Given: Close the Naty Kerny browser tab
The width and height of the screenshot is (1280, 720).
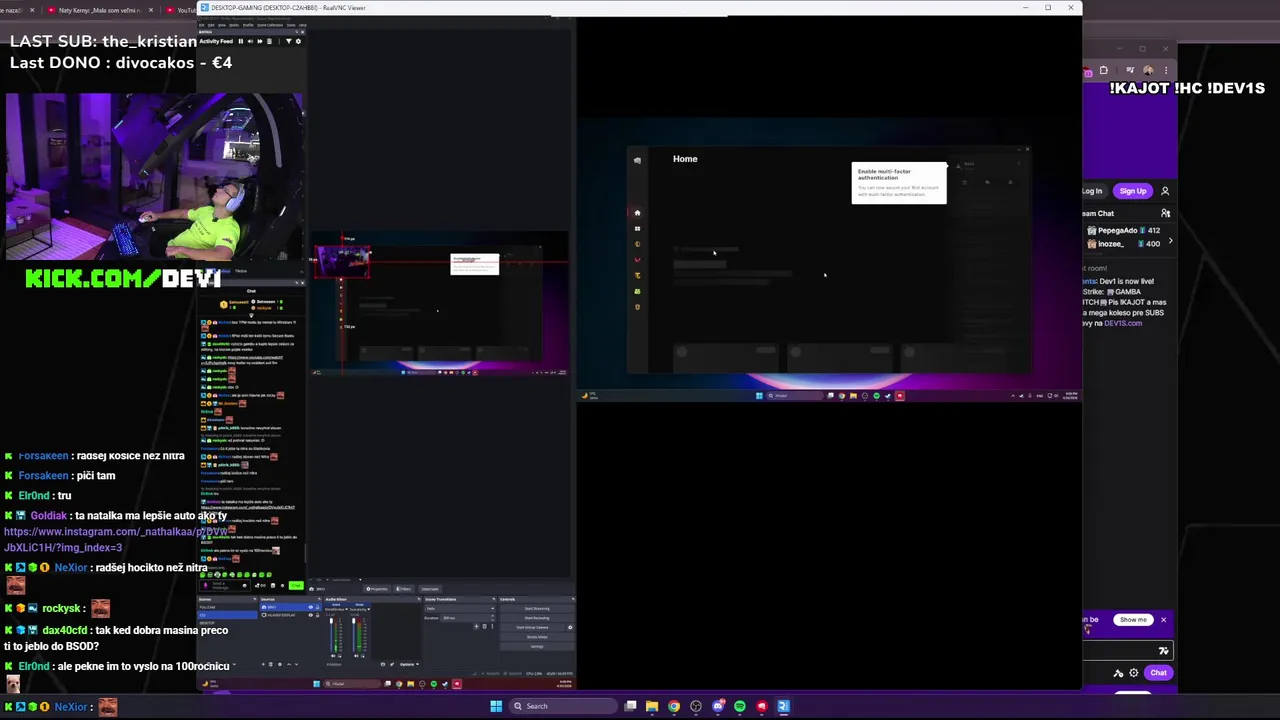Looking at the screenshot, I should (x=151, y=10).
